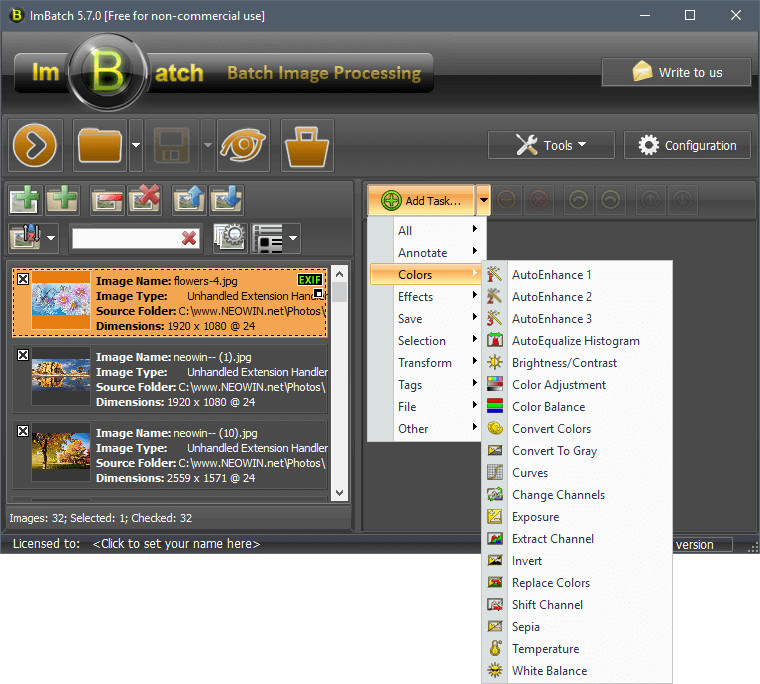
Task: Clear the filter with red X icon
Action: click(x=189, y=238)
